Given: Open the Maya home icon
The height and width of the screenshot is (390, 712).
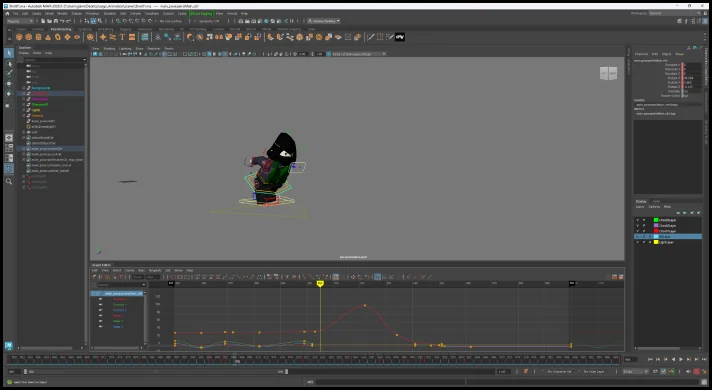Looking at the screenshot, I should click(7, 14).
